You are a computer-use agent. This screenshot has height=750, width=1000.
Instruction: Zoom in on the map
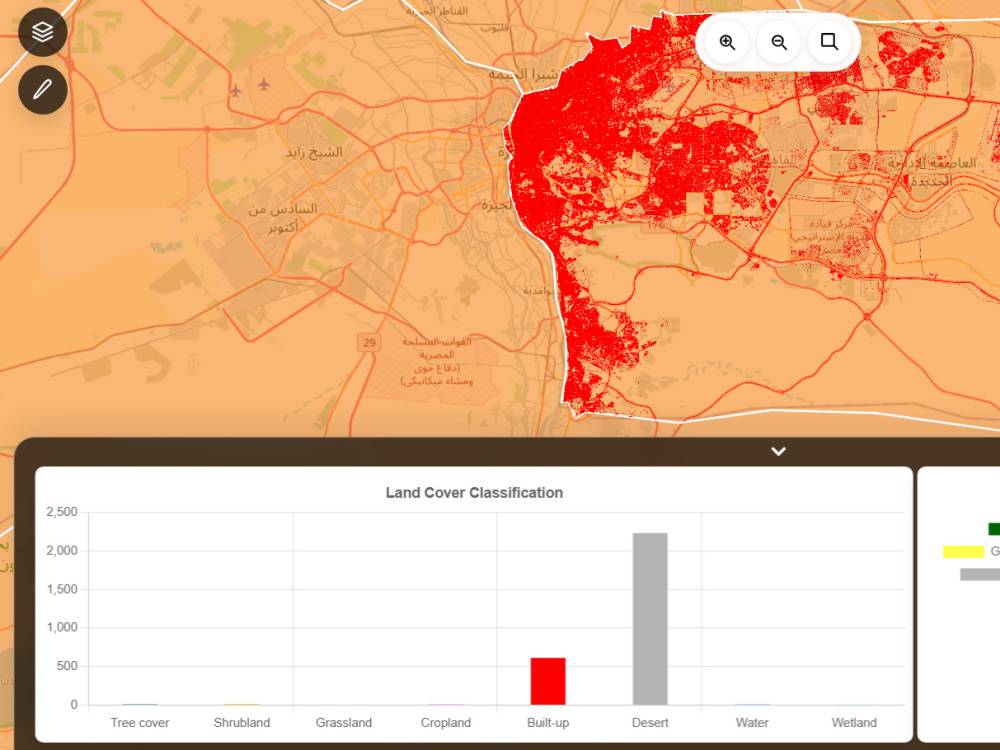click(727, 42)
